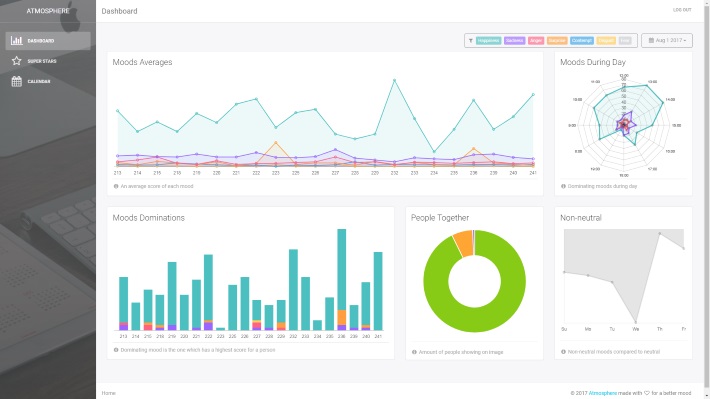This screenshot has width=710, height=399.
Task: Click the info icon under Non-neutral chart
Action: click(563, 351)
